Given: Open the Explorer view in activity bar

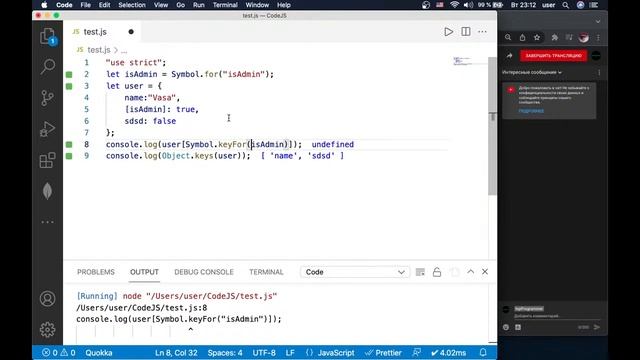Looking at the screenshot, I should point(47,36).
